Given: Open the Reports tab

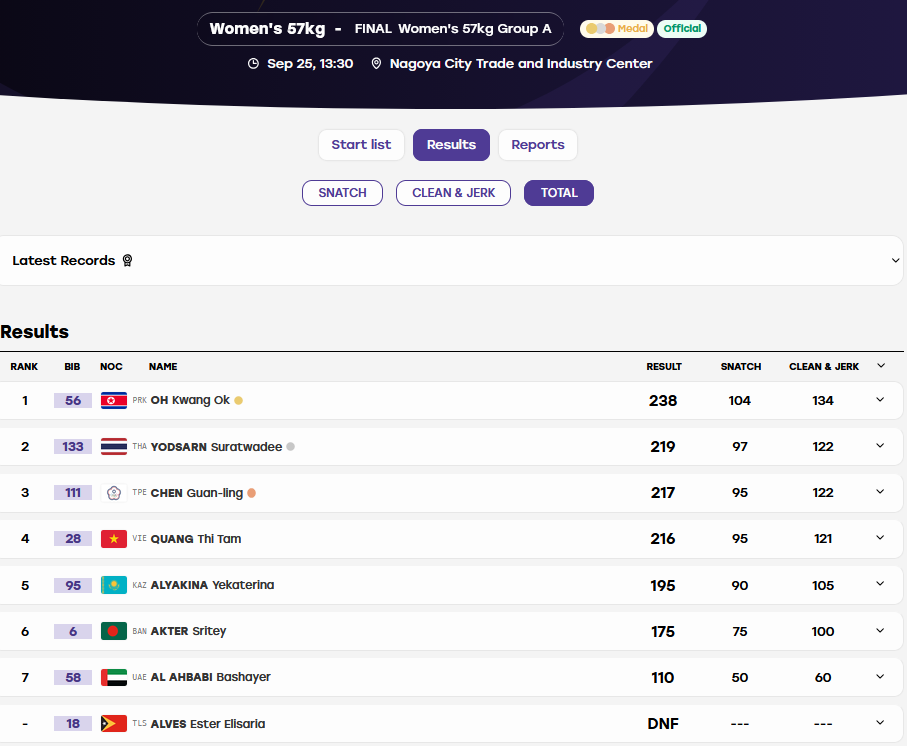Looking at the screenshot, I should coord(537,145).
